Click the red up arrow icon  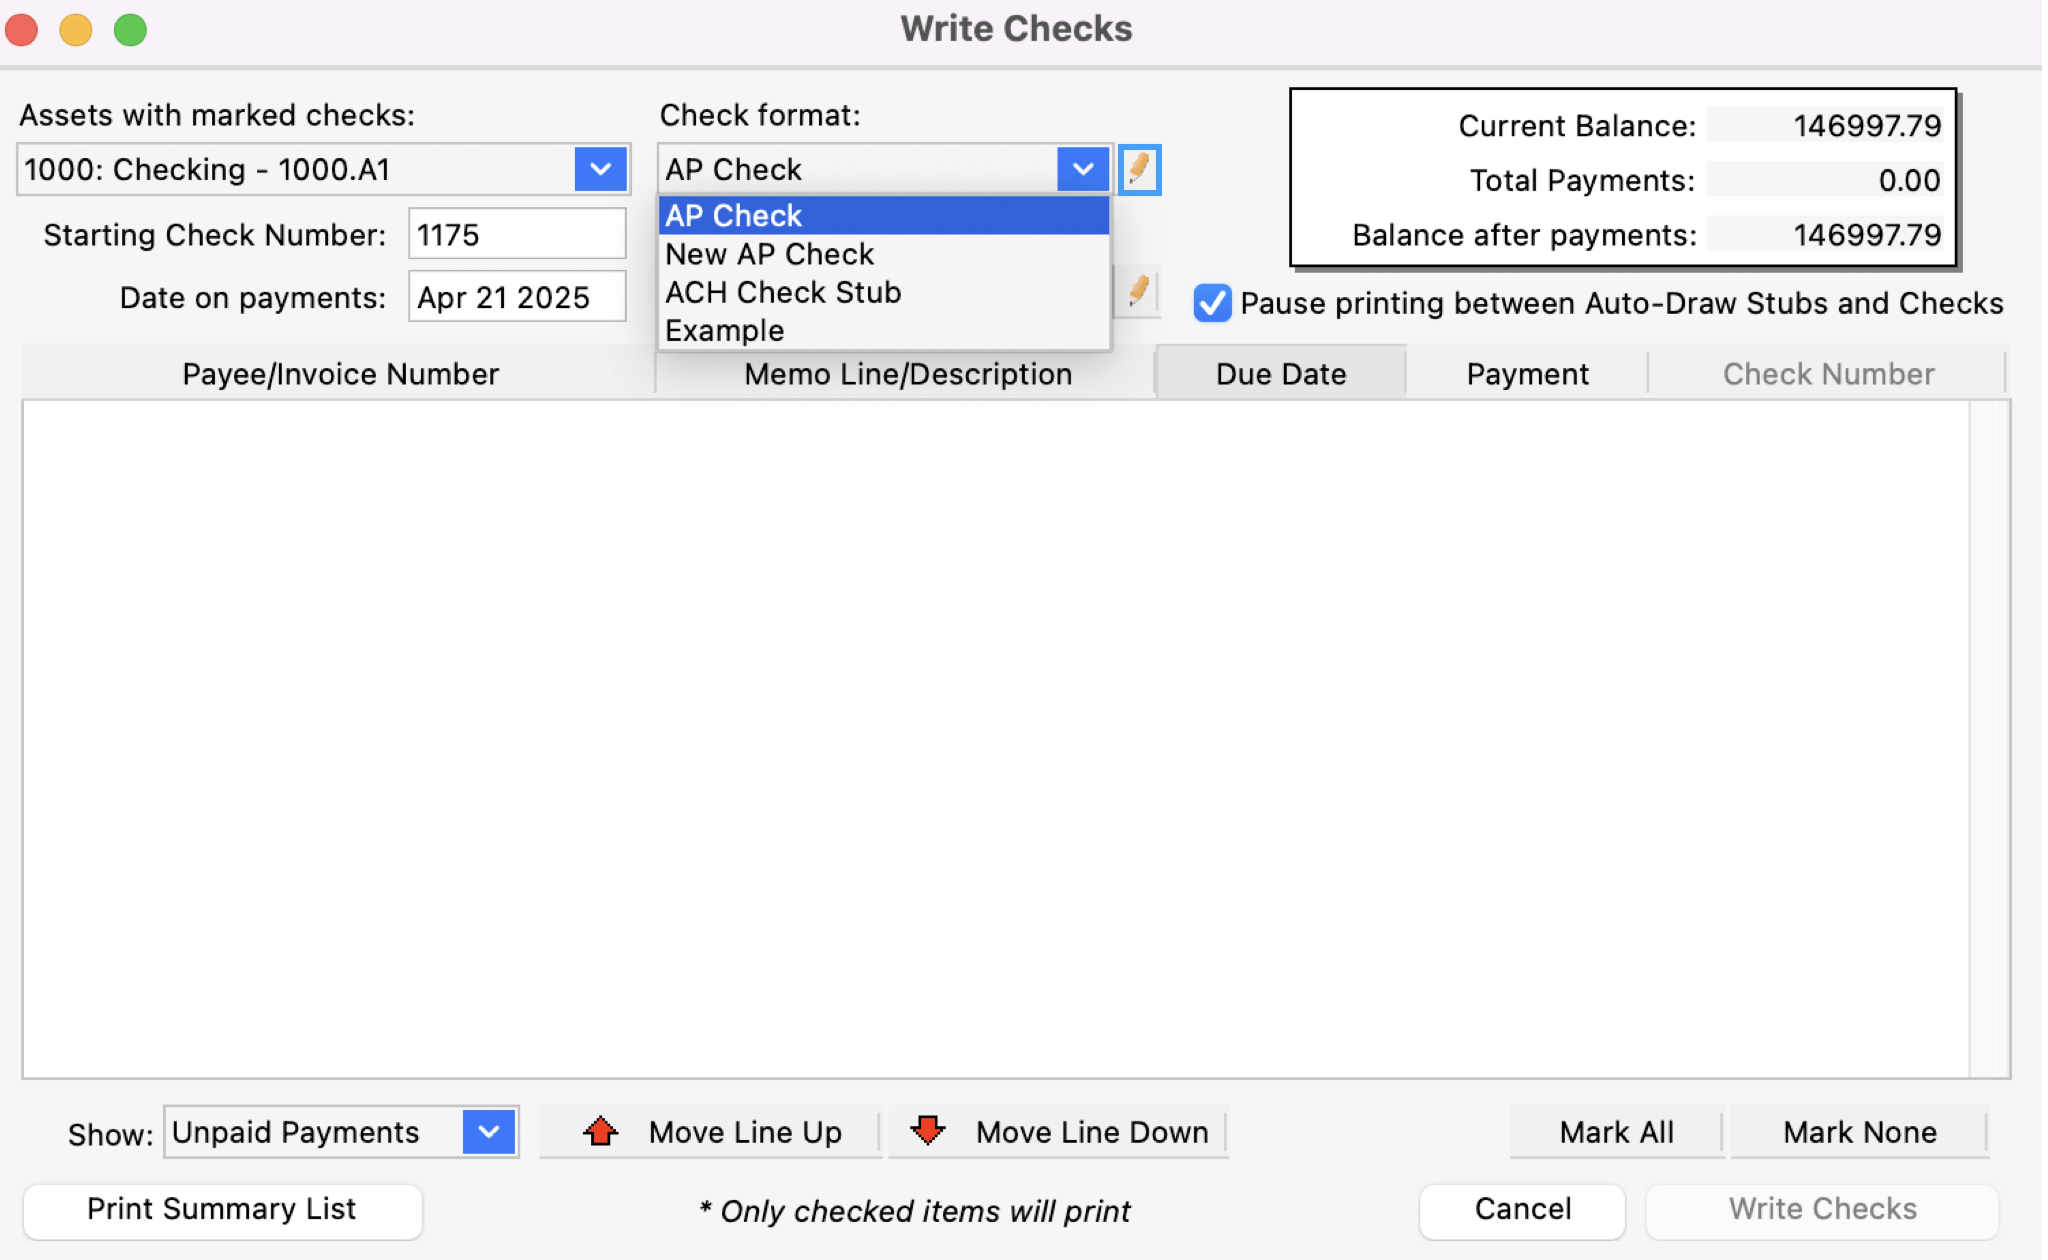600,1131
